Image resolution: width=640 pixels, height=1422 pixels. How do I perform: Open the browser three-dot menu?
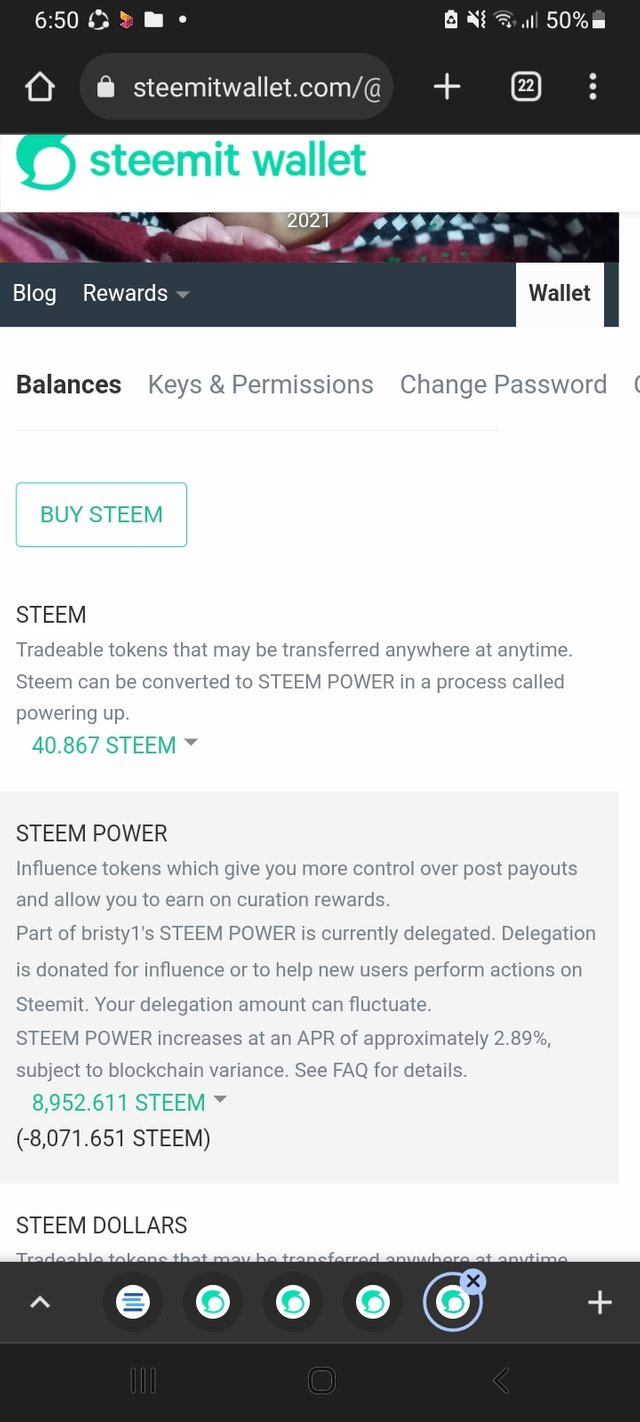click(593, 87)
